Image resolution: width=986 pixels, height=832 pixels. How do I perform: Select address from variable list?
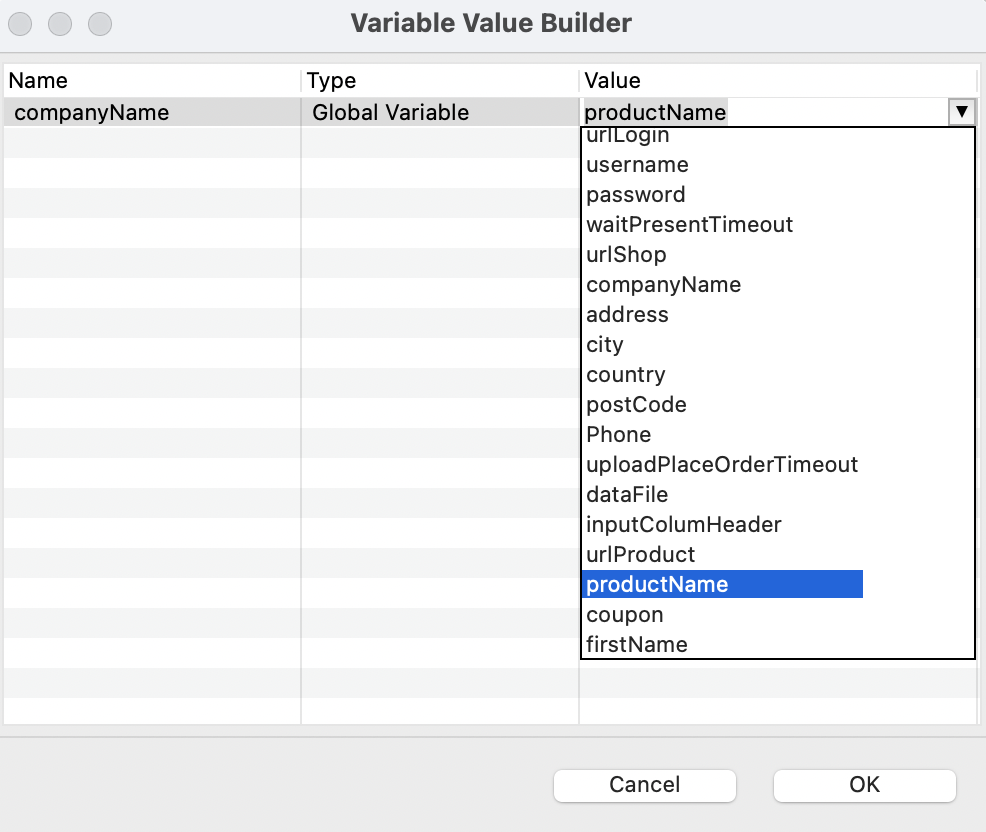tap(627, 314)
